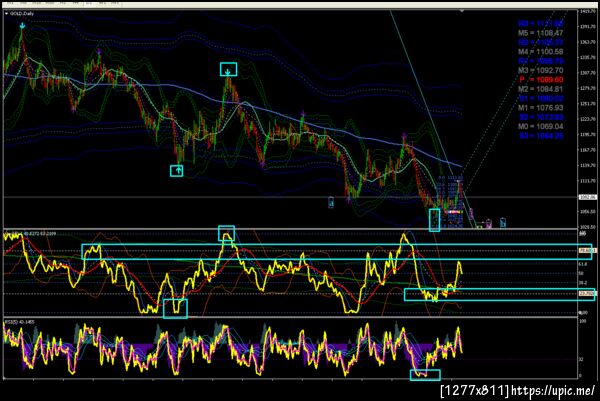Select the blue S3 support level label
Screen dimensions: 600x401
540,135
